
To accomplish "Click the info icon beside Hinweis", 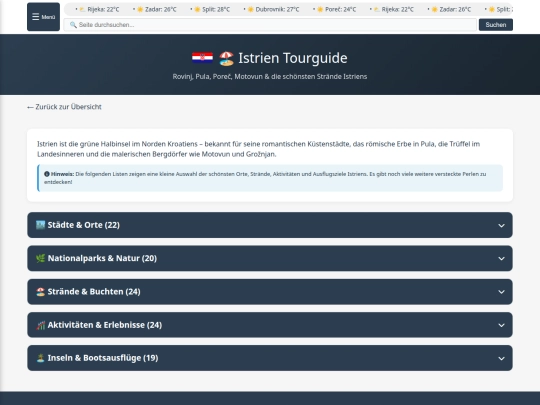I will pyautogui.click(x=47, y=174).
